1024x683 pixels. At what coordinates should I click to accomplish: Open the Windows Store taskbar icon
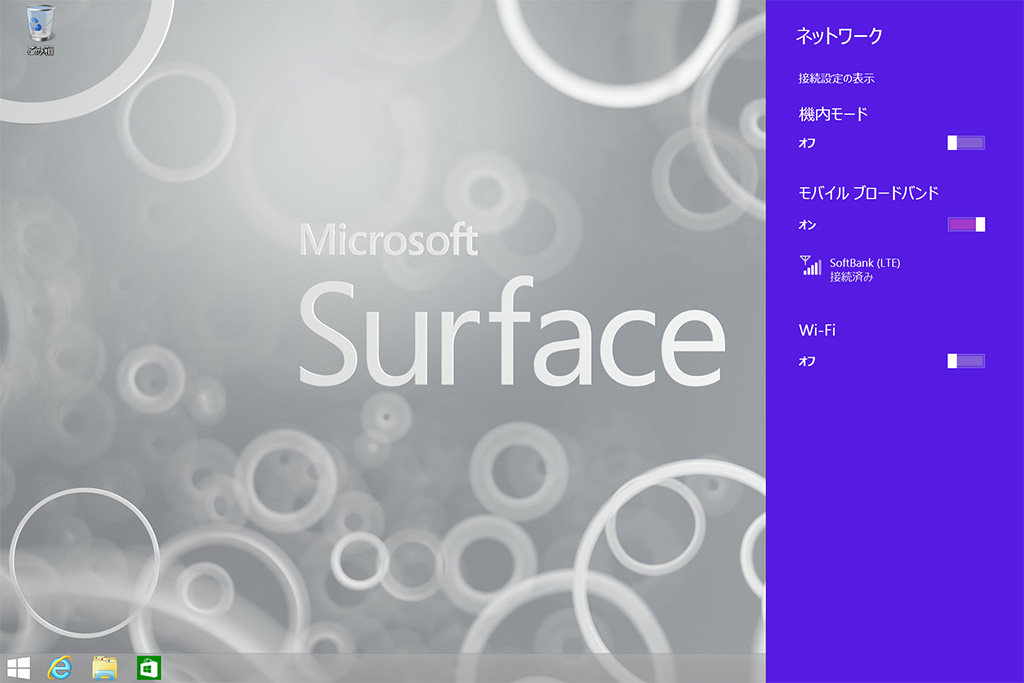149,668
